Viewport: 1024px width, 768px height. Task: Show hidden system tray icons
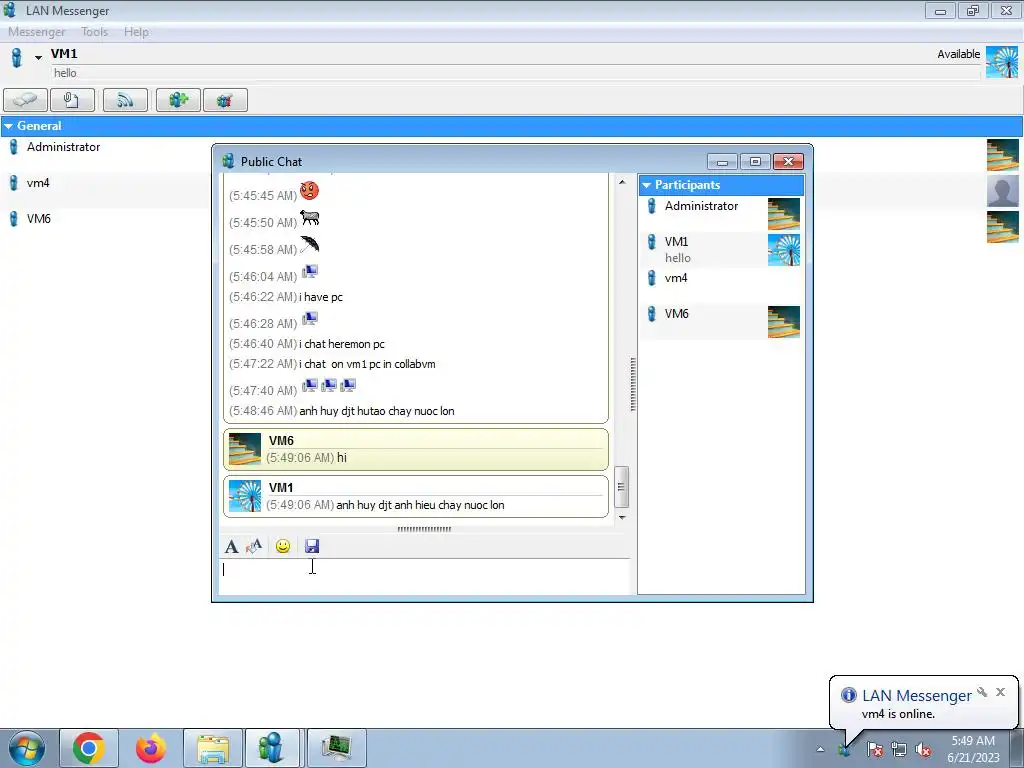click(x=820, y=750)
